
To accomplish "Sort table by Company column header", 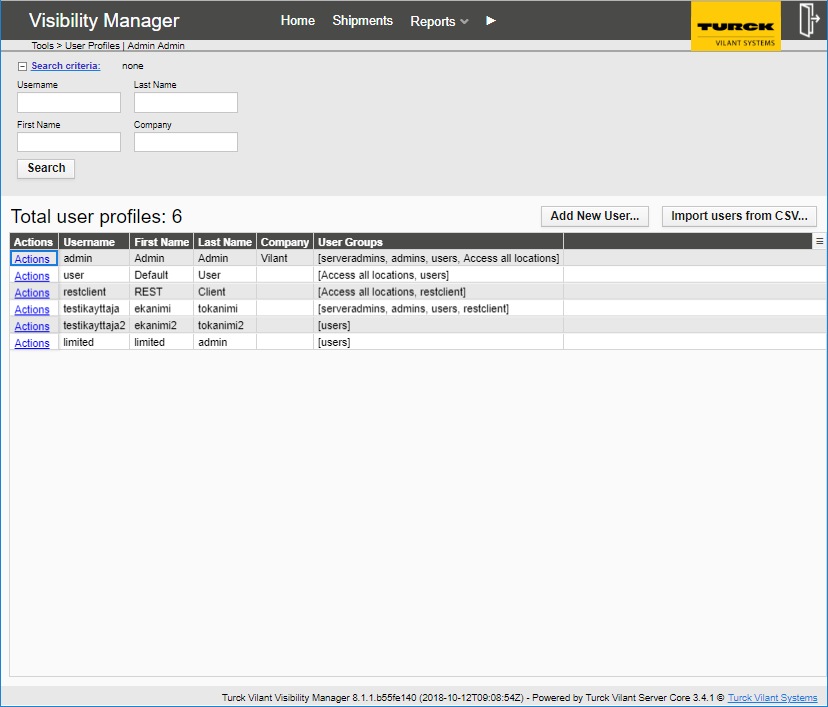I will (x=285, y=242).
